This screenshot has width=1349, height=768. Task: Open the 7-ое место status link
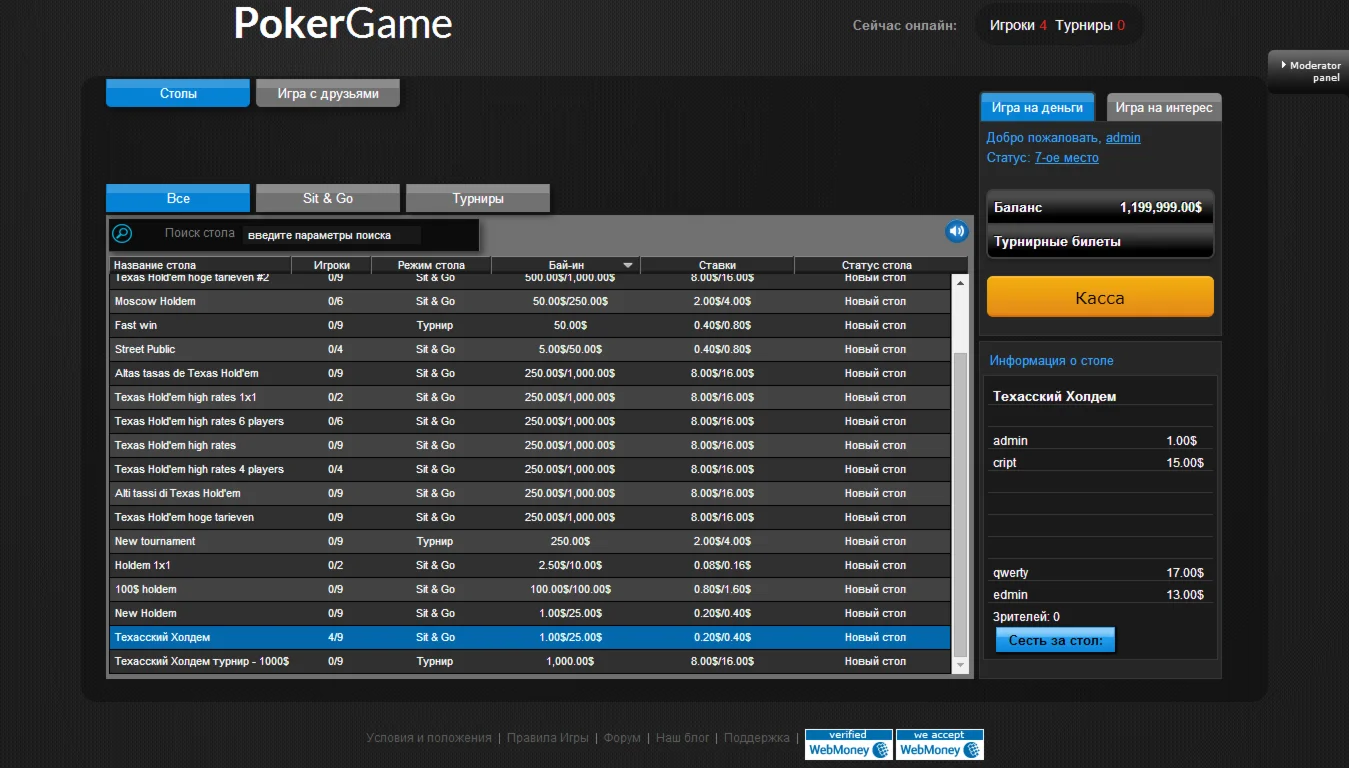point(1067,158)
